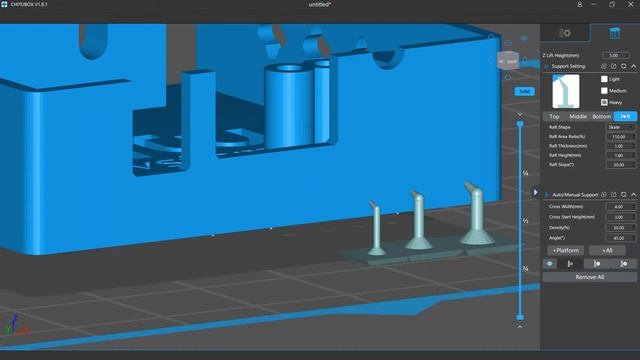Click the import icon in Support Setting header
The image size is (640, 360).
click(x=604, y=66)
